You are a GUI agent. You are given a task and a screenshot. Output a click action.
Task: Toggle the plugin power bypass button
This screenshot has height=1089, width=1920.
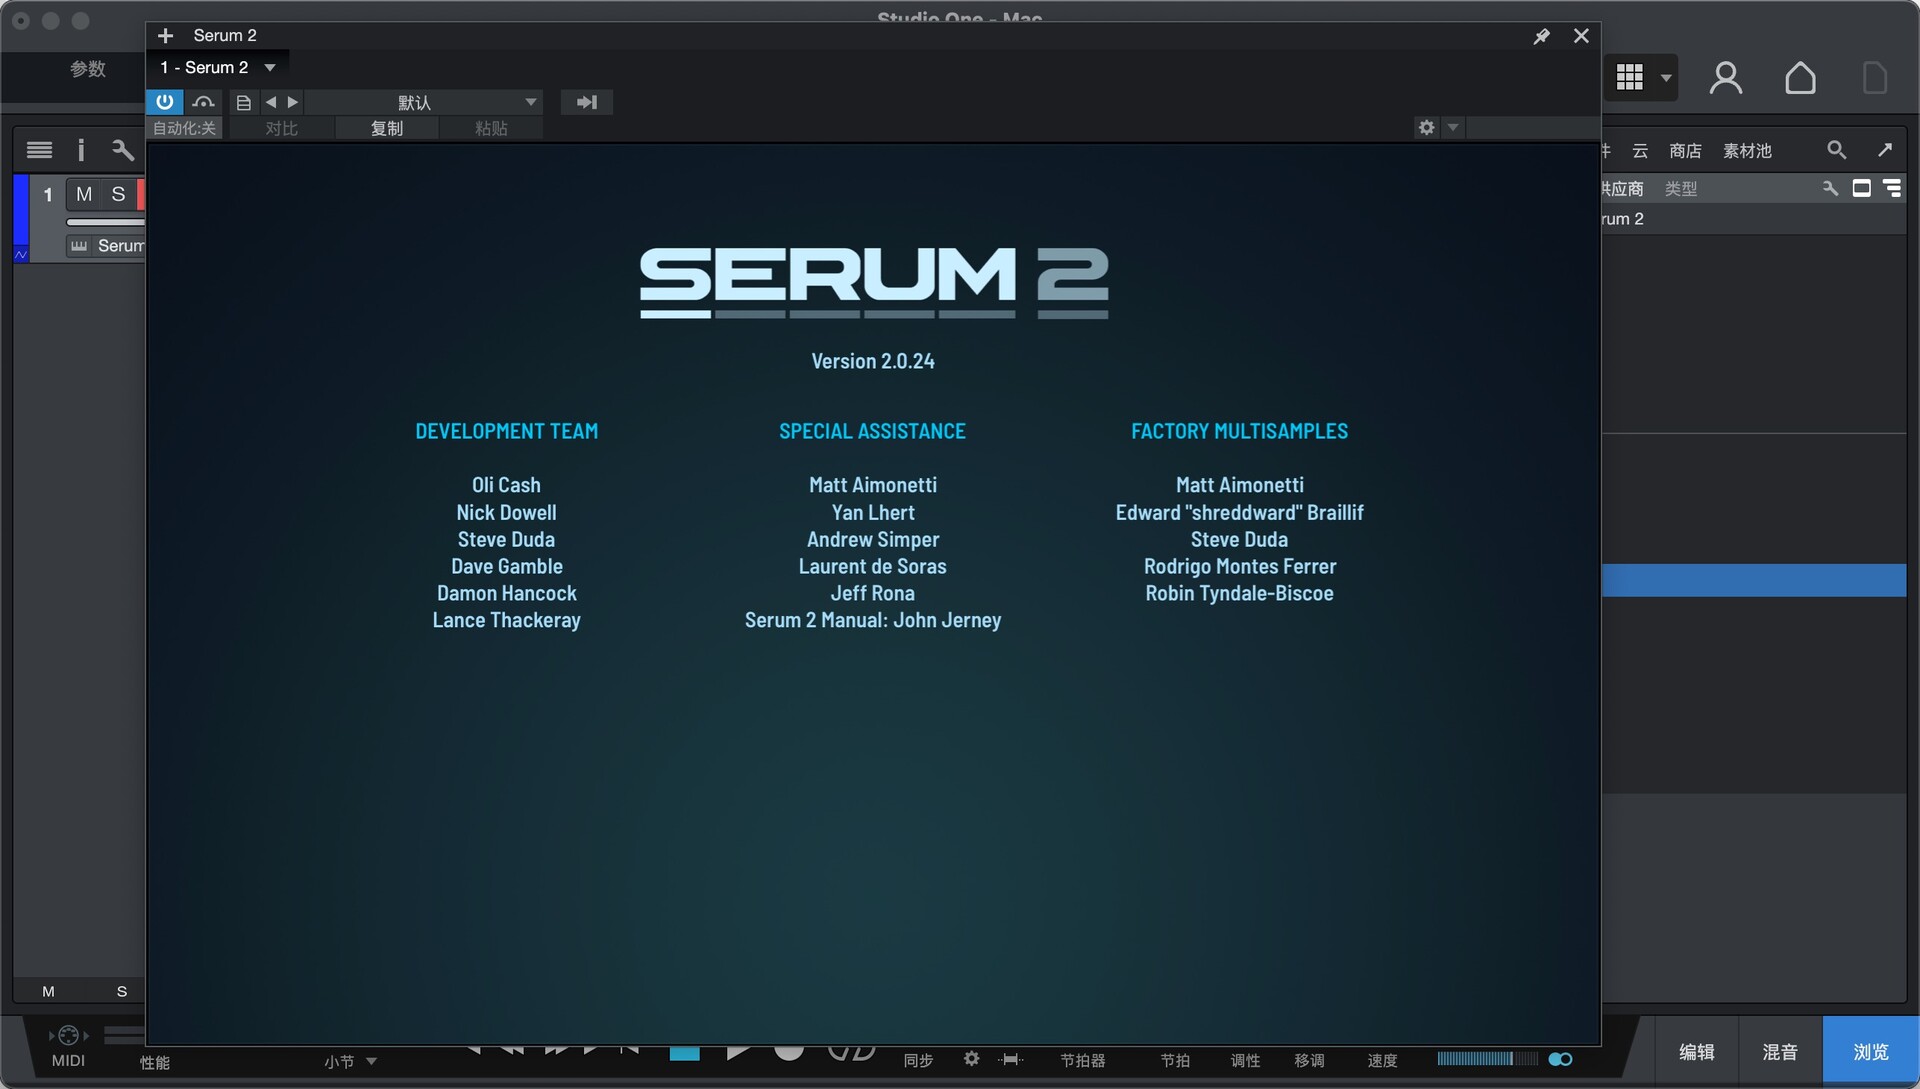[x=165, y=102]
